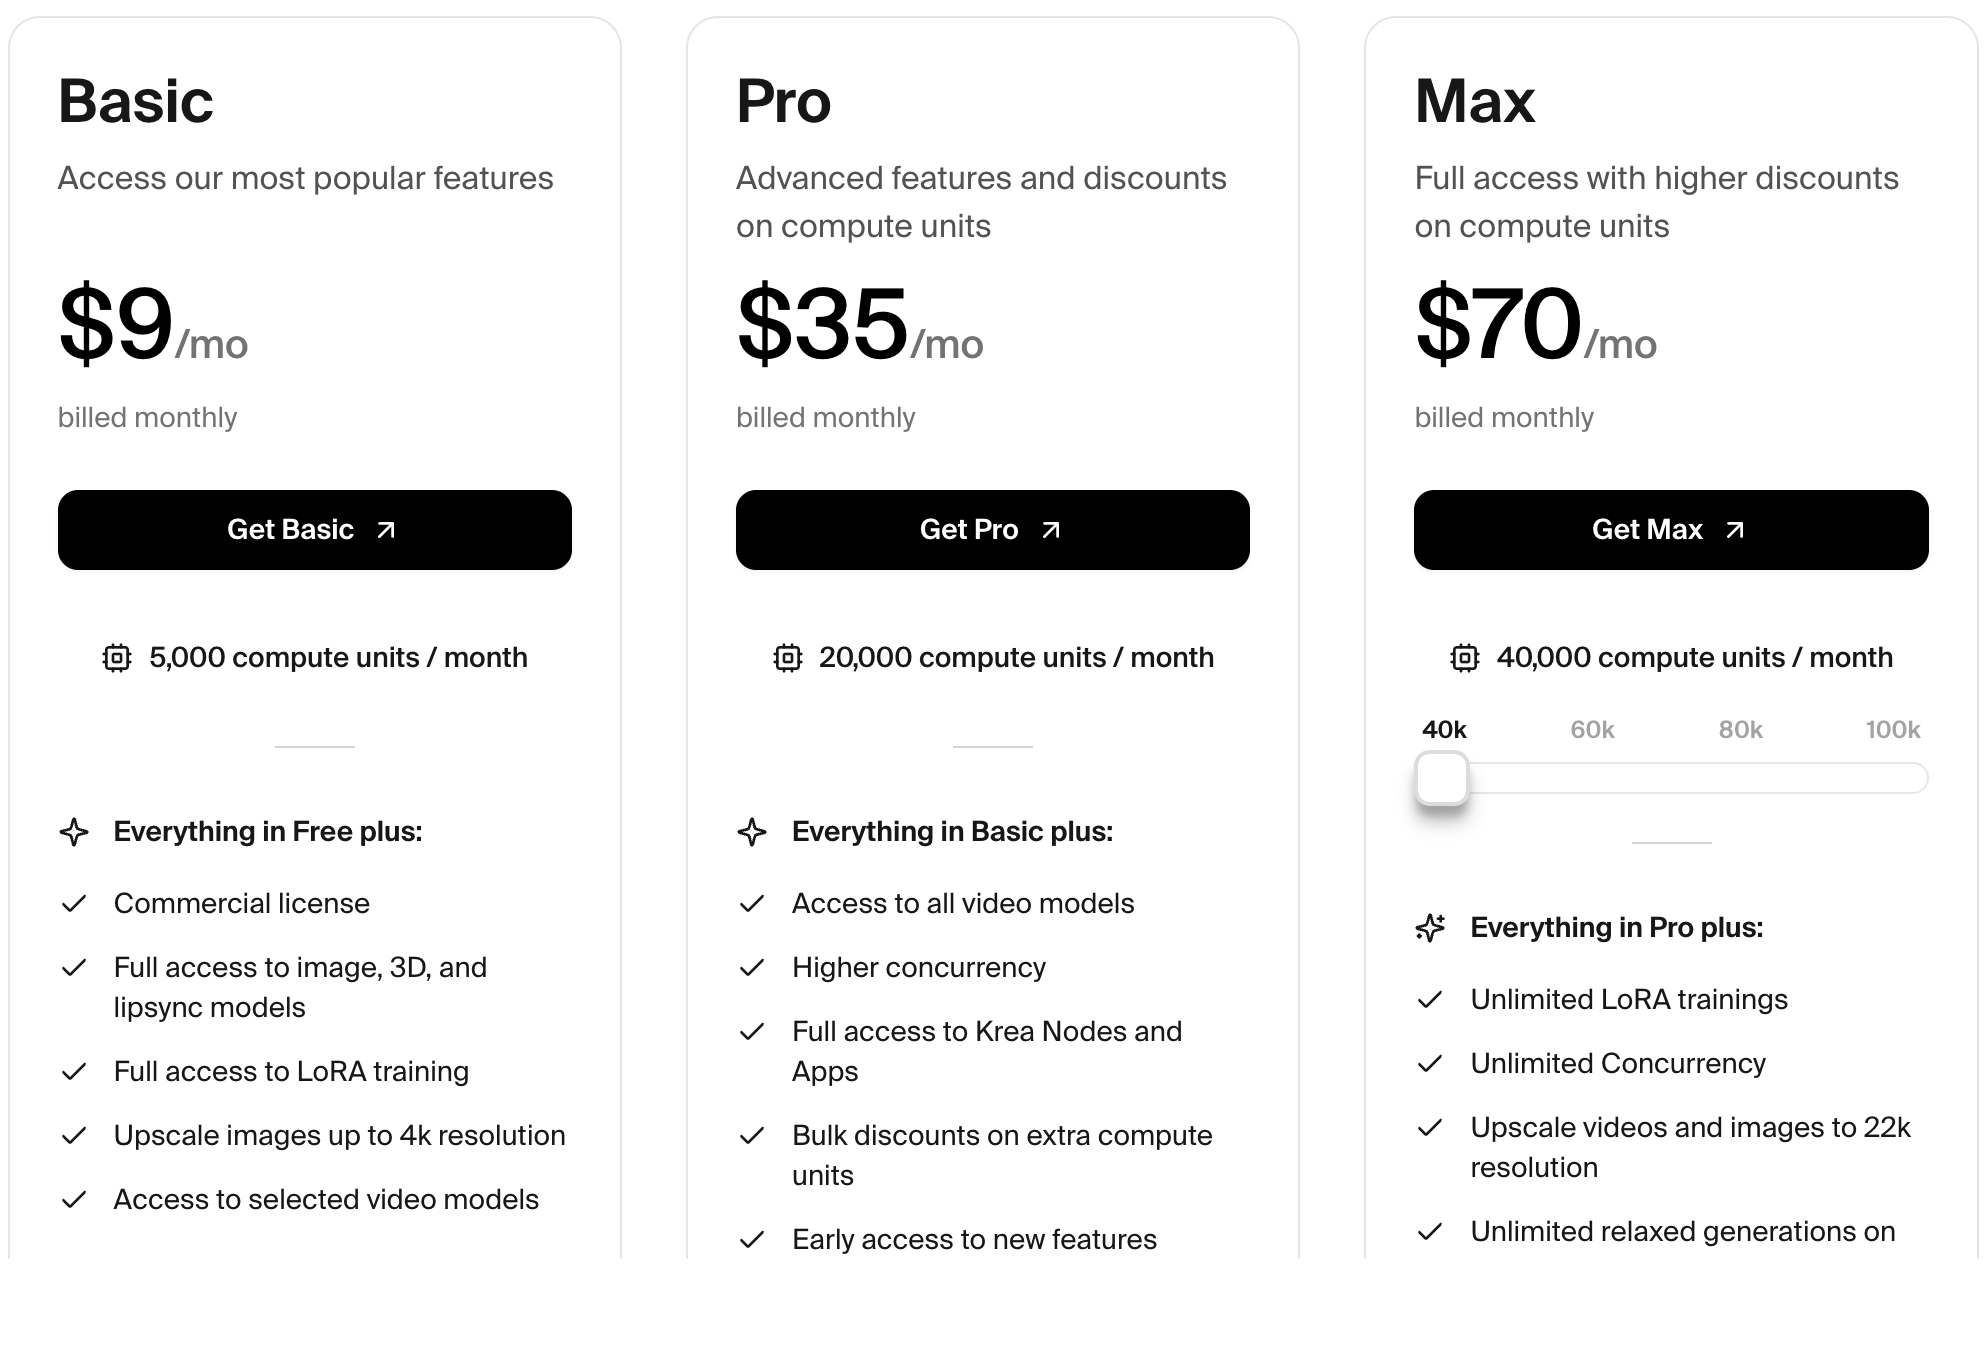
Task: Click the Max plan heading
Action: pyautogui.click(x=1474, y=102)
